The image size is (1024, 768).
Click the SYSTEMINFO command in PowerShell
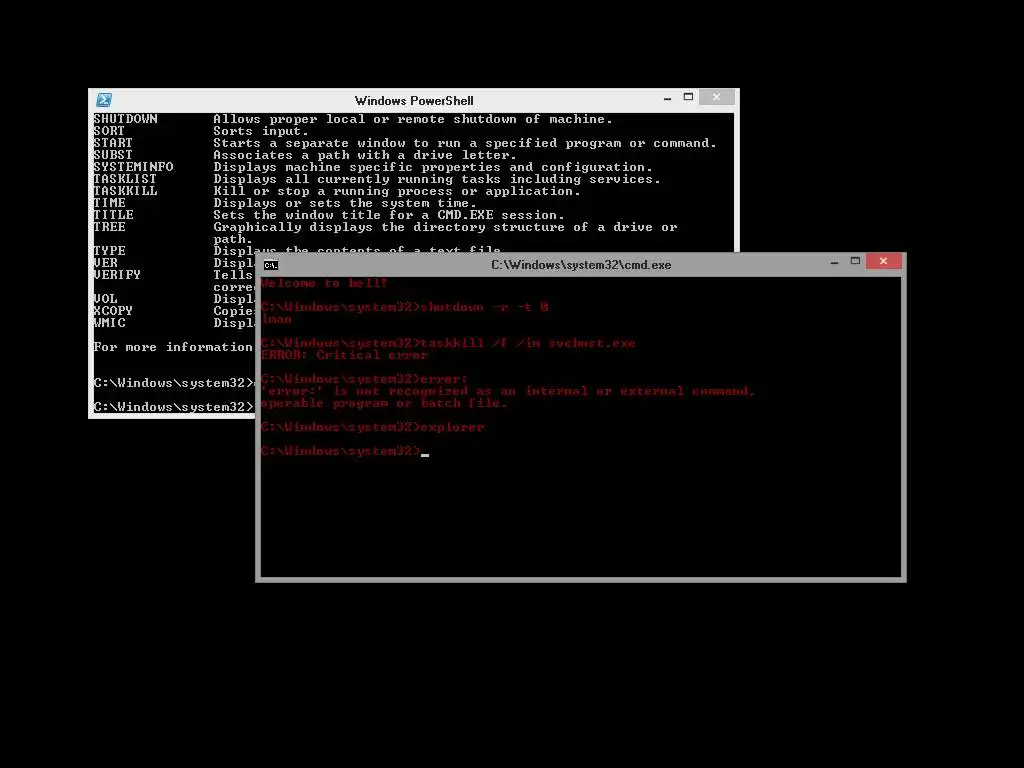(133, 167)
